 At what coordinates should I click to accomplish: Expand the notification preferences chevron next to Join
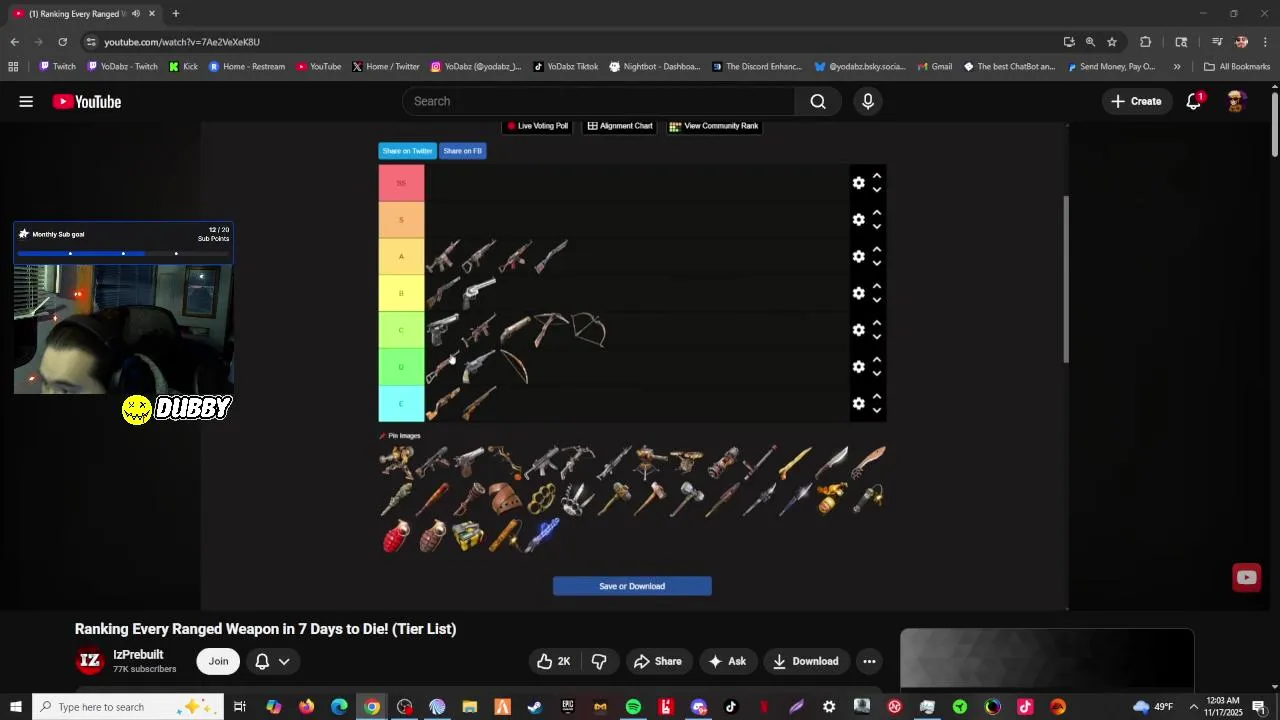click(284, 661)
